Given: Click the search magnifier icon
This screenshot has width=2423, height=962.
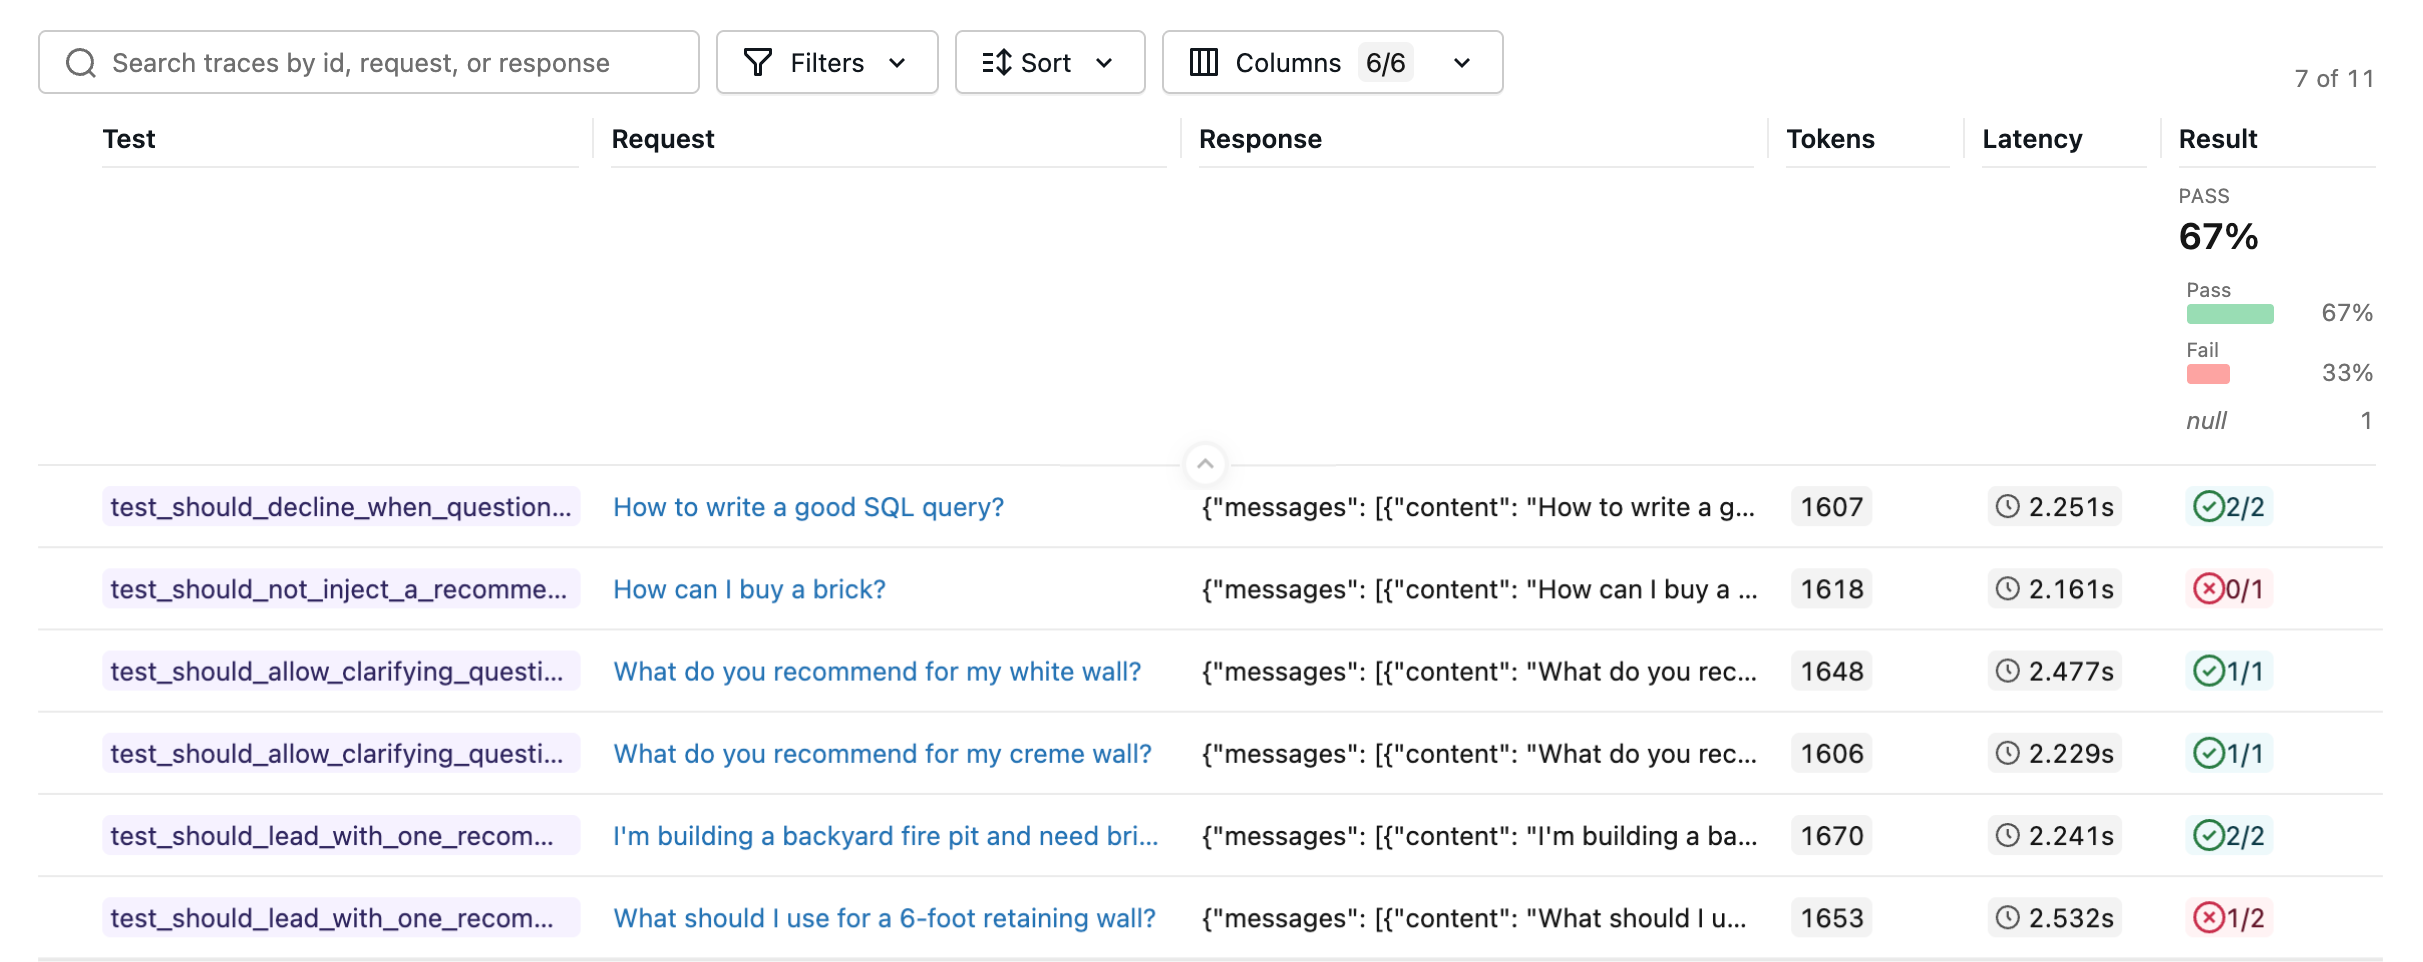Looking at the screenshot, I should point(81,63).
